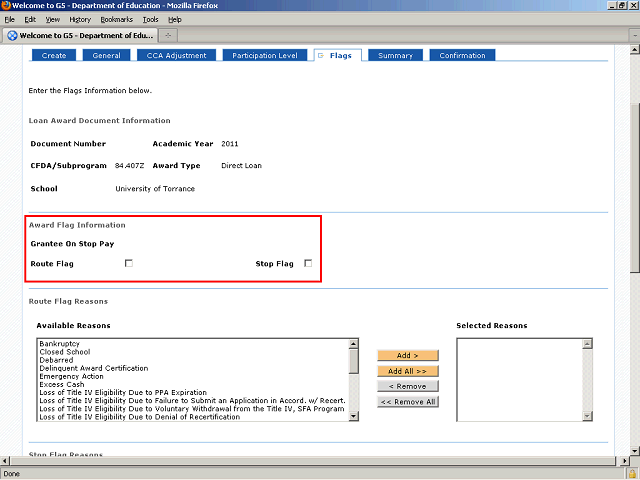Open a new browser tab with the plus button
640x480 pixels.
168,36
